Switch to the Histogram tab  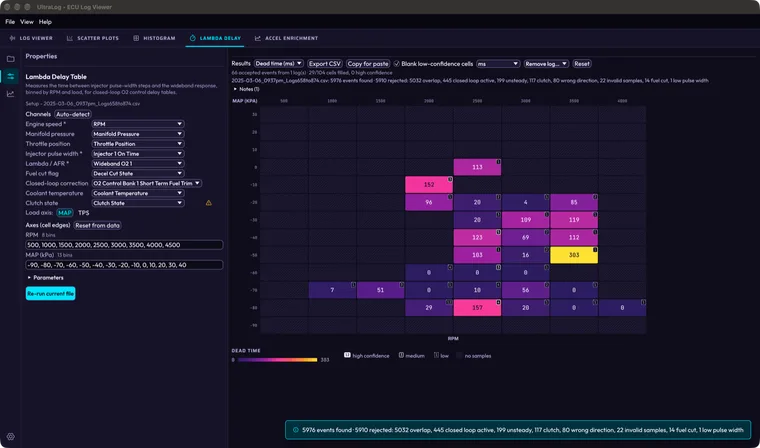(154, 38)
